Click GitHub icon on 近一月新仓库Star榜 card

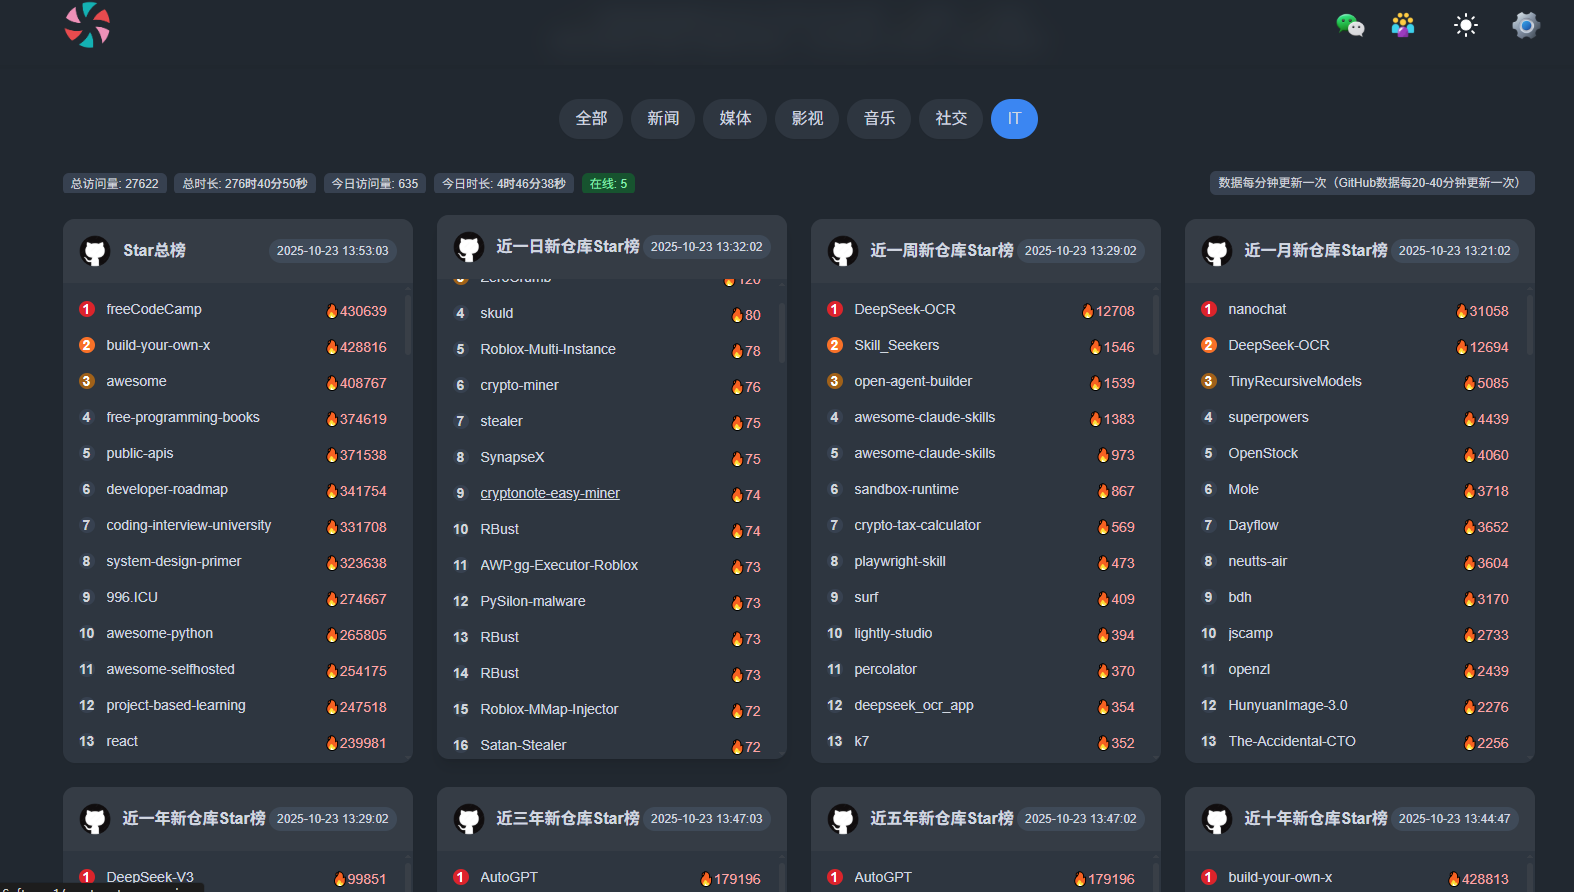1217,251
